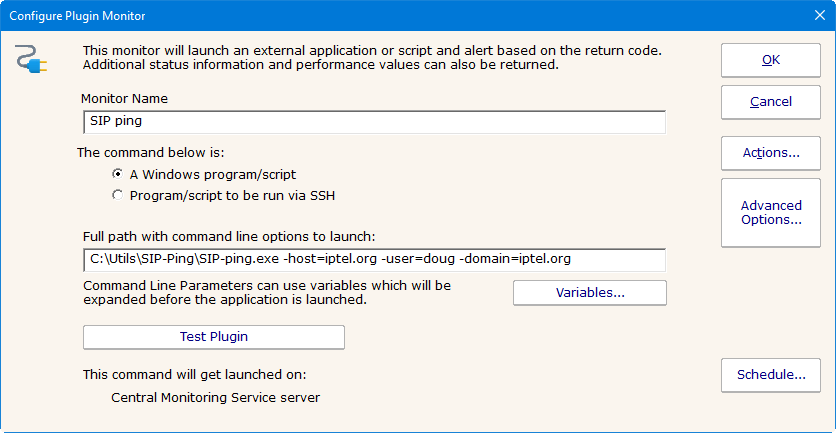Screen dimensions: 836x433
Task: Click the 'Full path with command line options' label
Action: click(x=229, y=236)
